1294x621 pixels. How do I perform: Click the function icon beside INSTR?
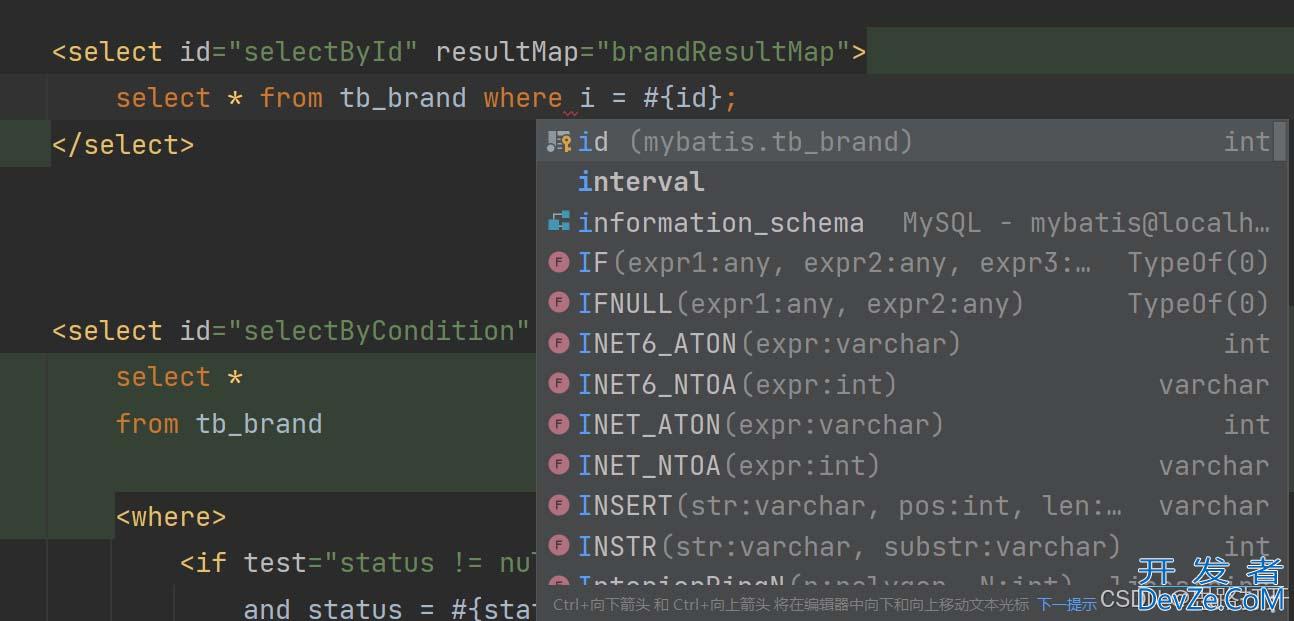559,546
